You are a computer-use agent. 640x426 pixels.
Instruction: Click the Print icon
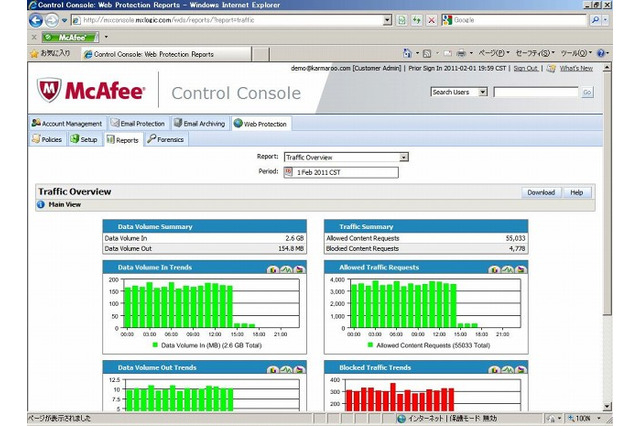click(461, 53)
